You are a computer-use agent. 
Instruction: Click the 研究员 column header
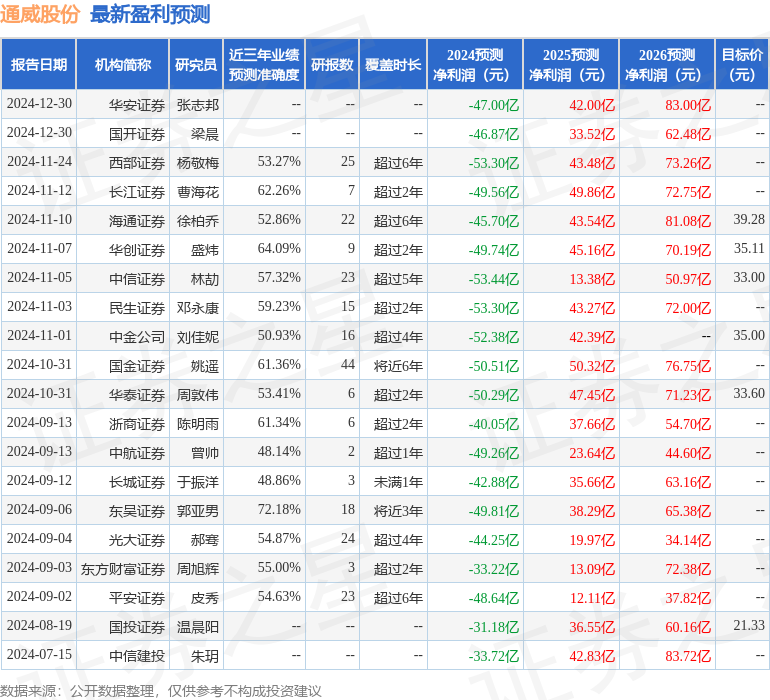pyautogui.click(x=196, y=65)
